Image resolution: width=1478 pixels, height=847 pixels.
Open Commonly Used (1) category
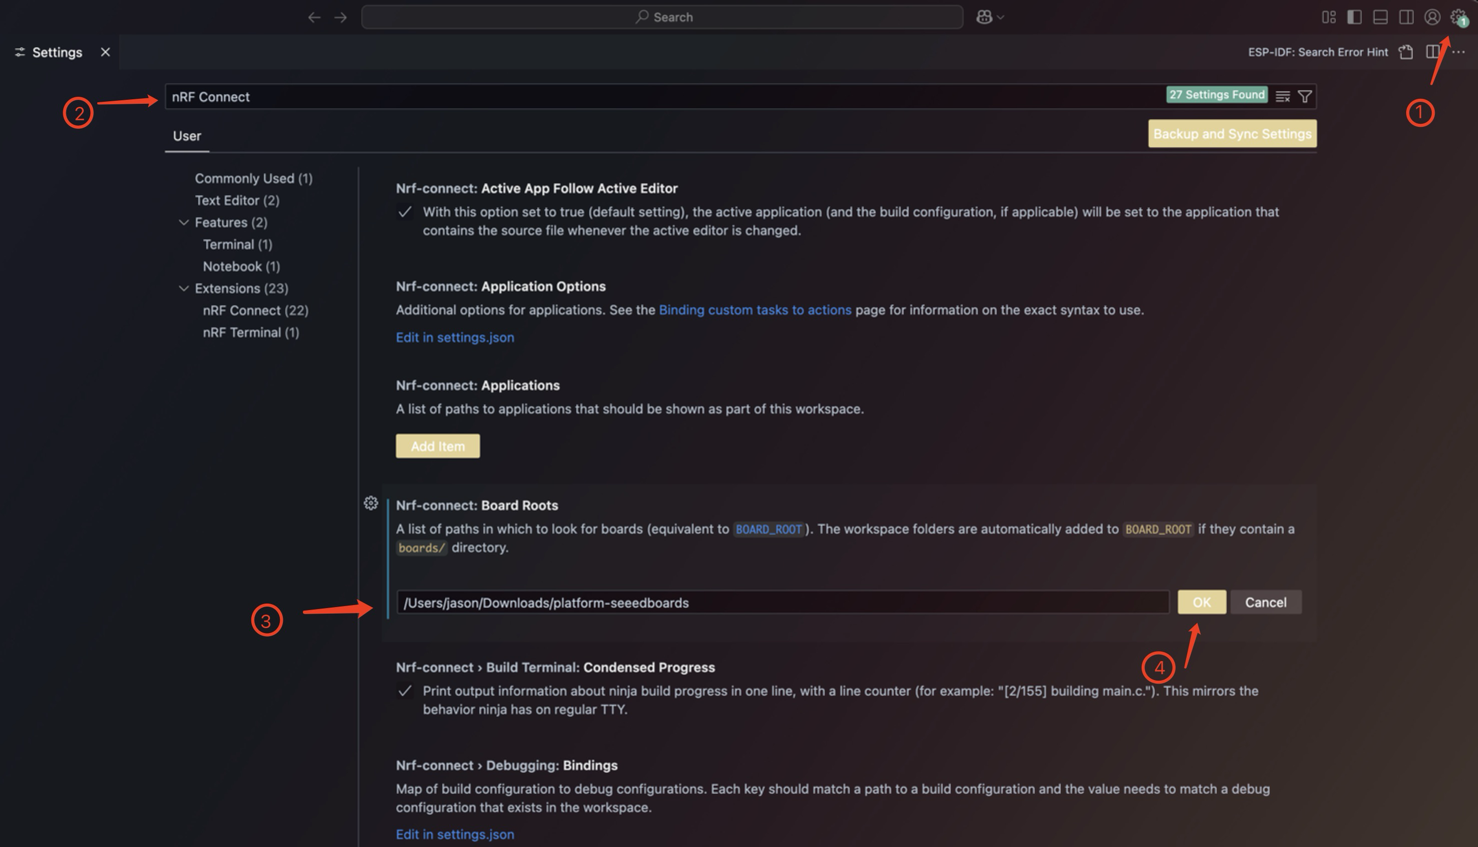pyautogui.click(x=253, y=178)
